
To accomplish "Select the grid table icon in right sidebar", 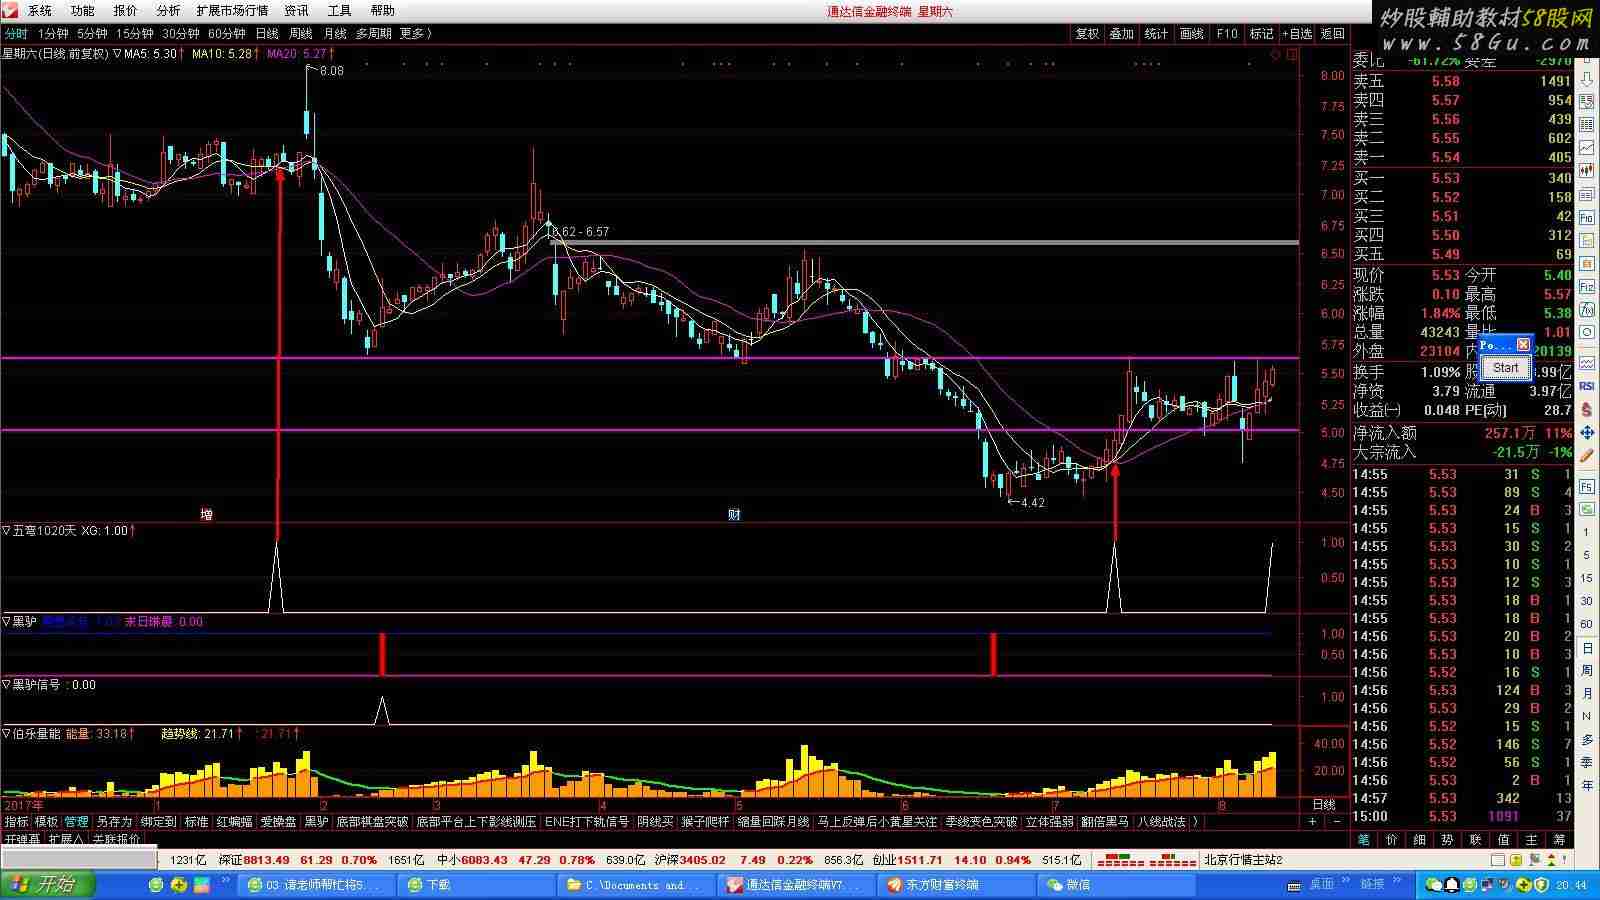I will pos(1587,124).
